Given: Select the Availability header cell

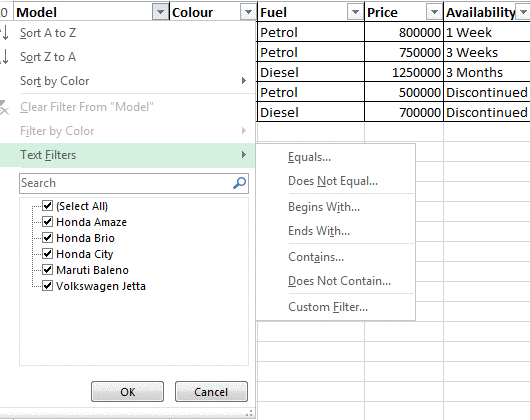Looking at the screenshot, I should click(487, 13).
